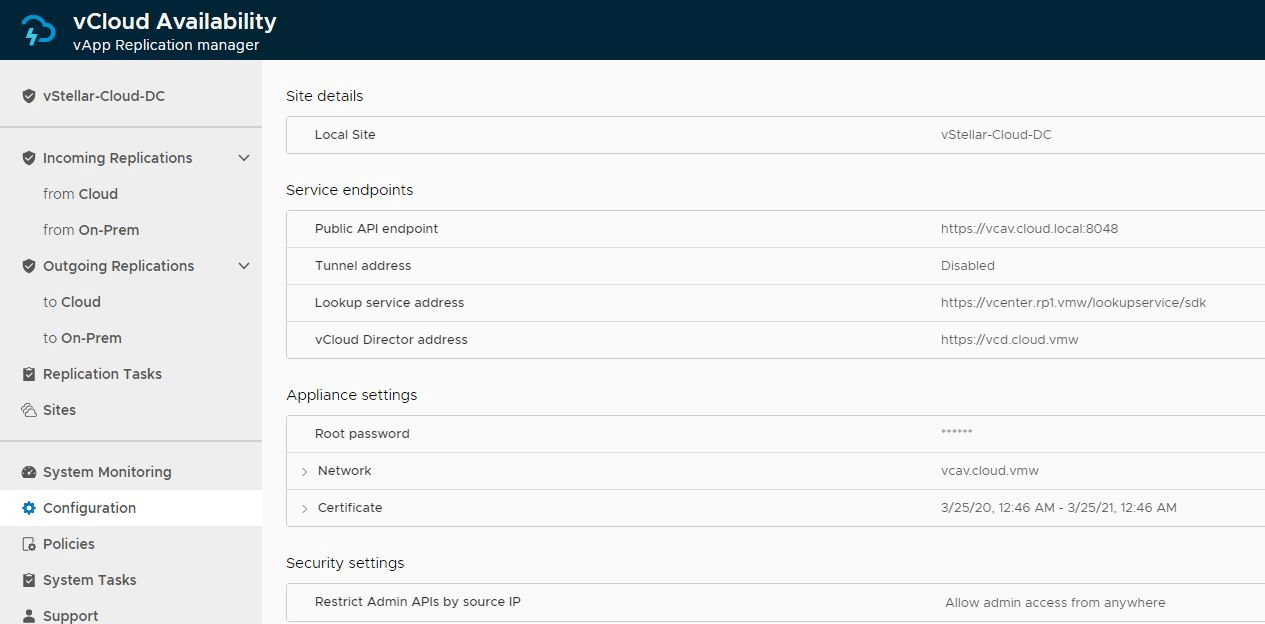Click the https://vcd.cloud.vmw value
Viewport: 1265px width, 624px height.
coord(1009,340)
